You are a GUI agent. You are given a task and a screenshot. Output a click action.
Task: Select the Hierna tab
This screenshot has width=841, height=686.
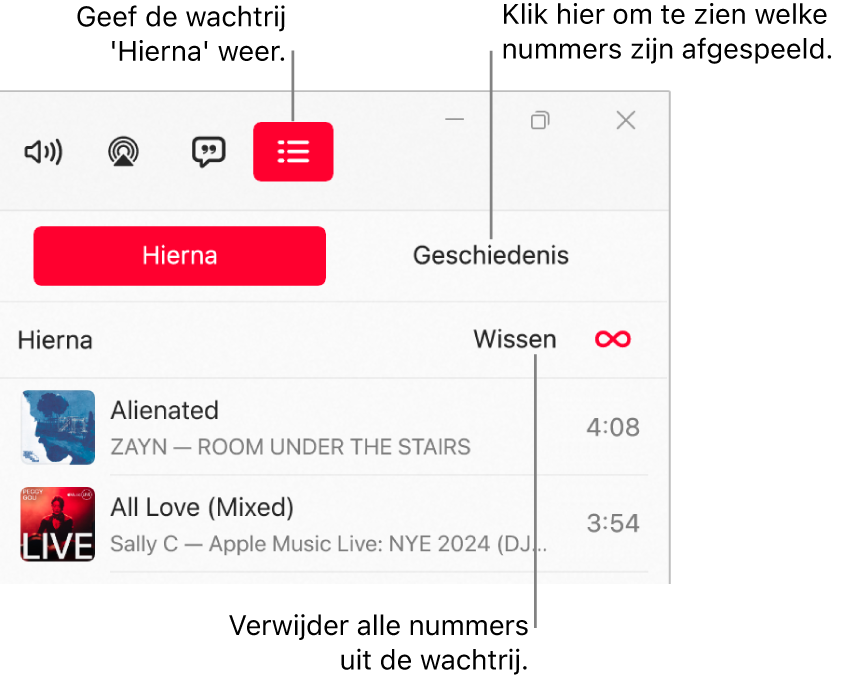click(179, 255)
